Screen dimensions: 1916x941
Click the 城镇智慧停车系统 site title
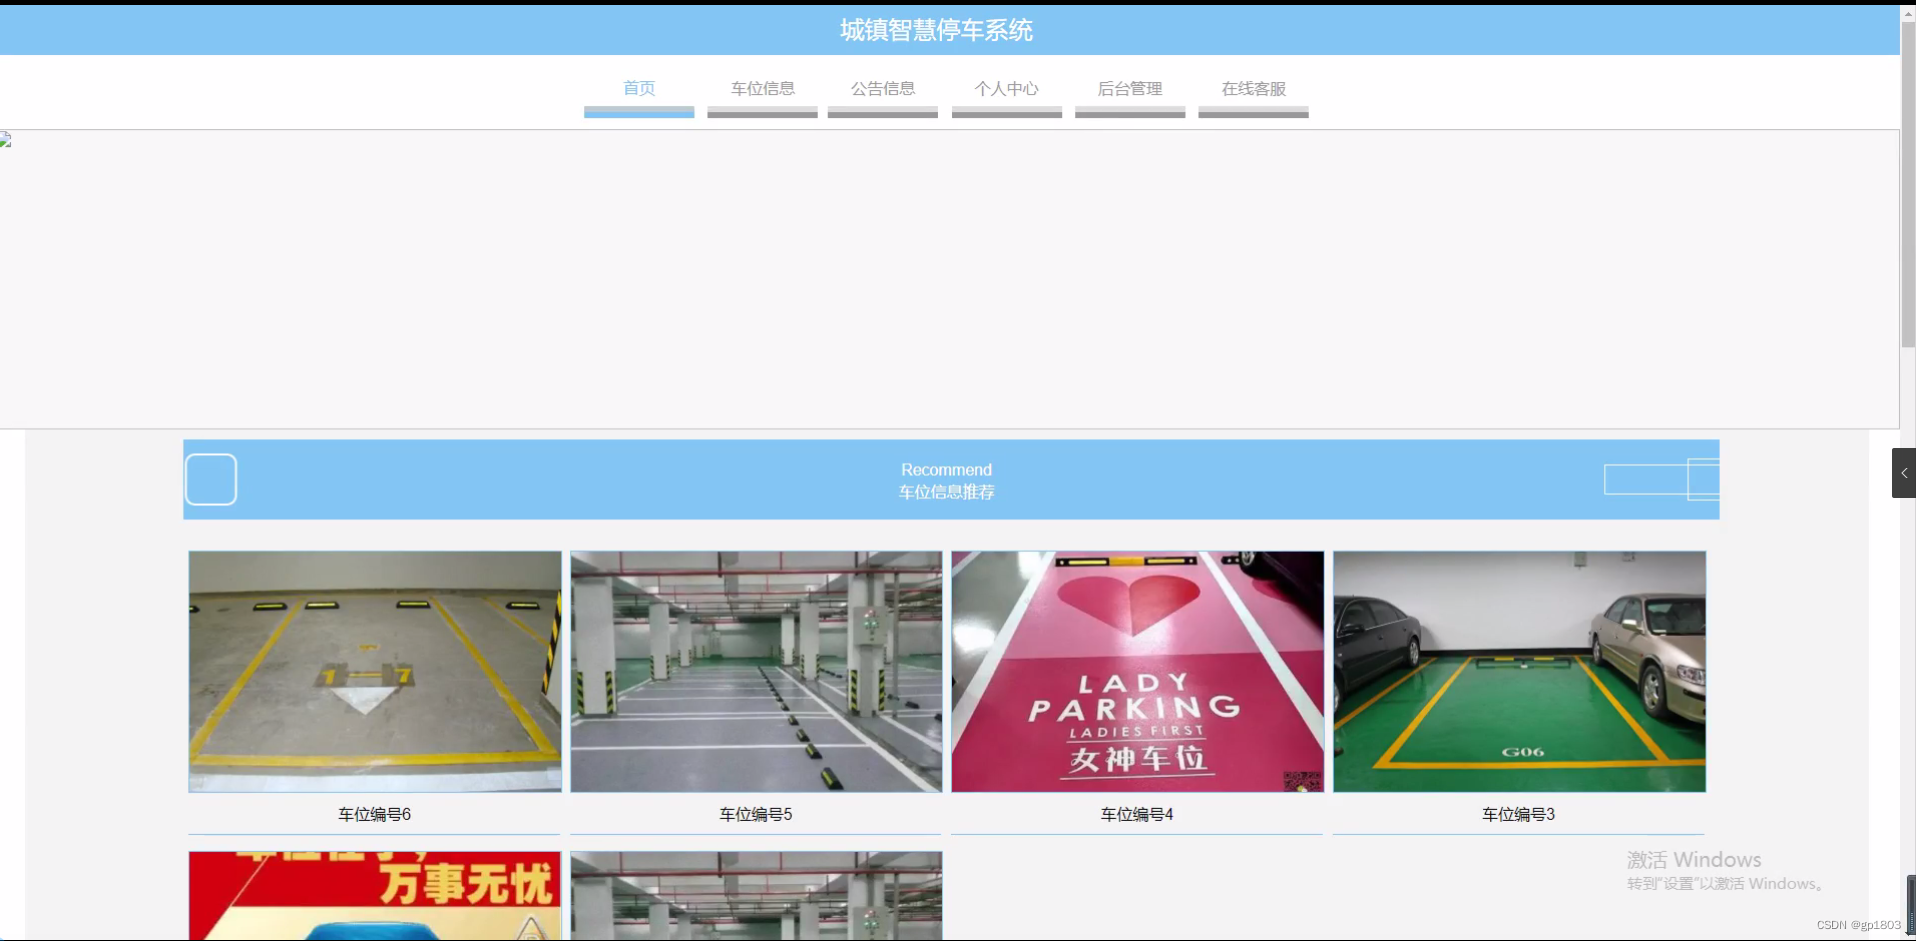pos(937,30)
